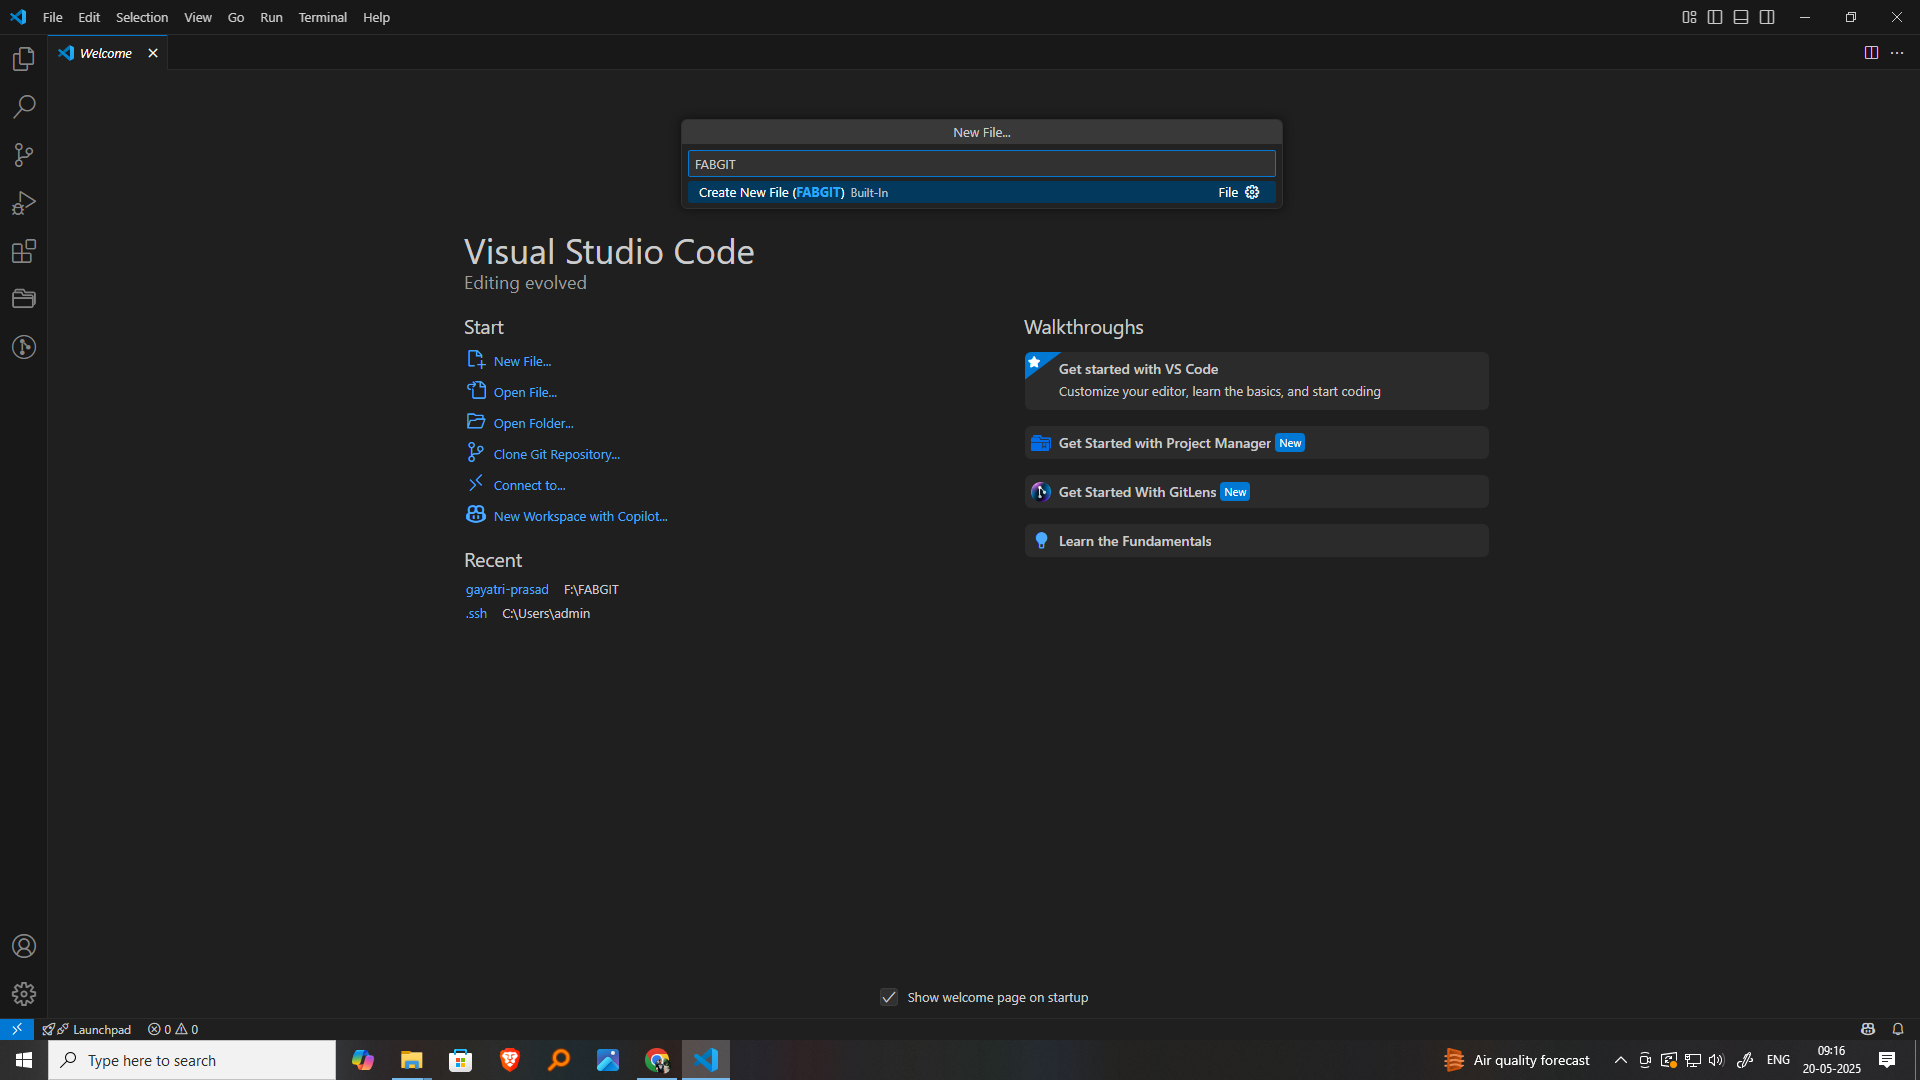Open Get Started With GitLens walkthrough
The width and height of the screenshot is (1920, 1080).
coord(1256,491)
